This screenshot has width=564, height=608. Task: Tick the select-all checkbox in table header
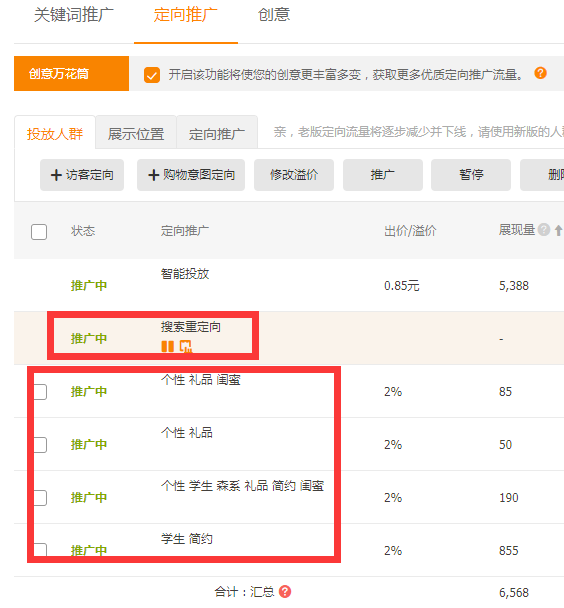tap(39, 232)
